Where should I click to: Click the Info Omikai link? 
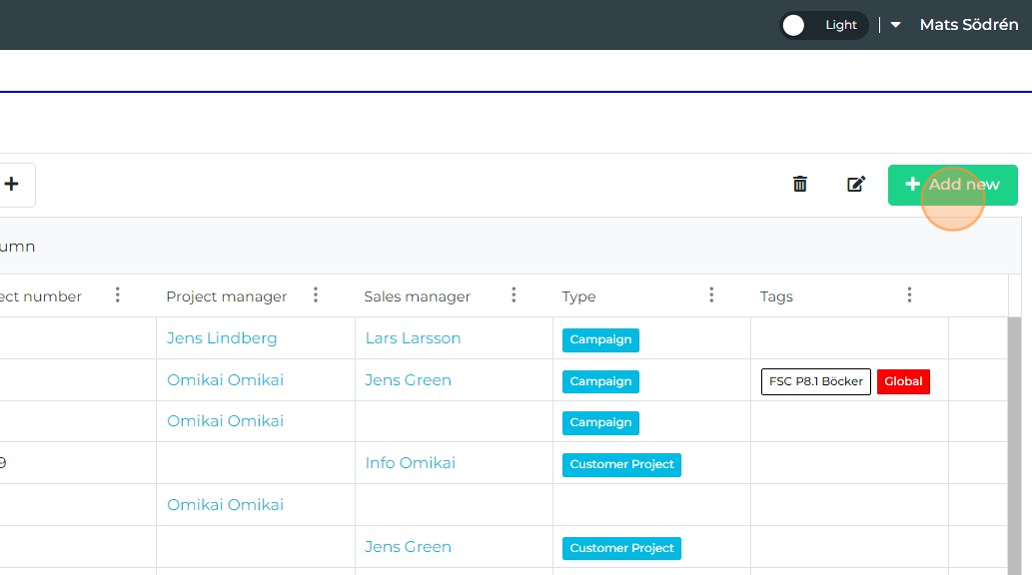(x=410, y=463)
